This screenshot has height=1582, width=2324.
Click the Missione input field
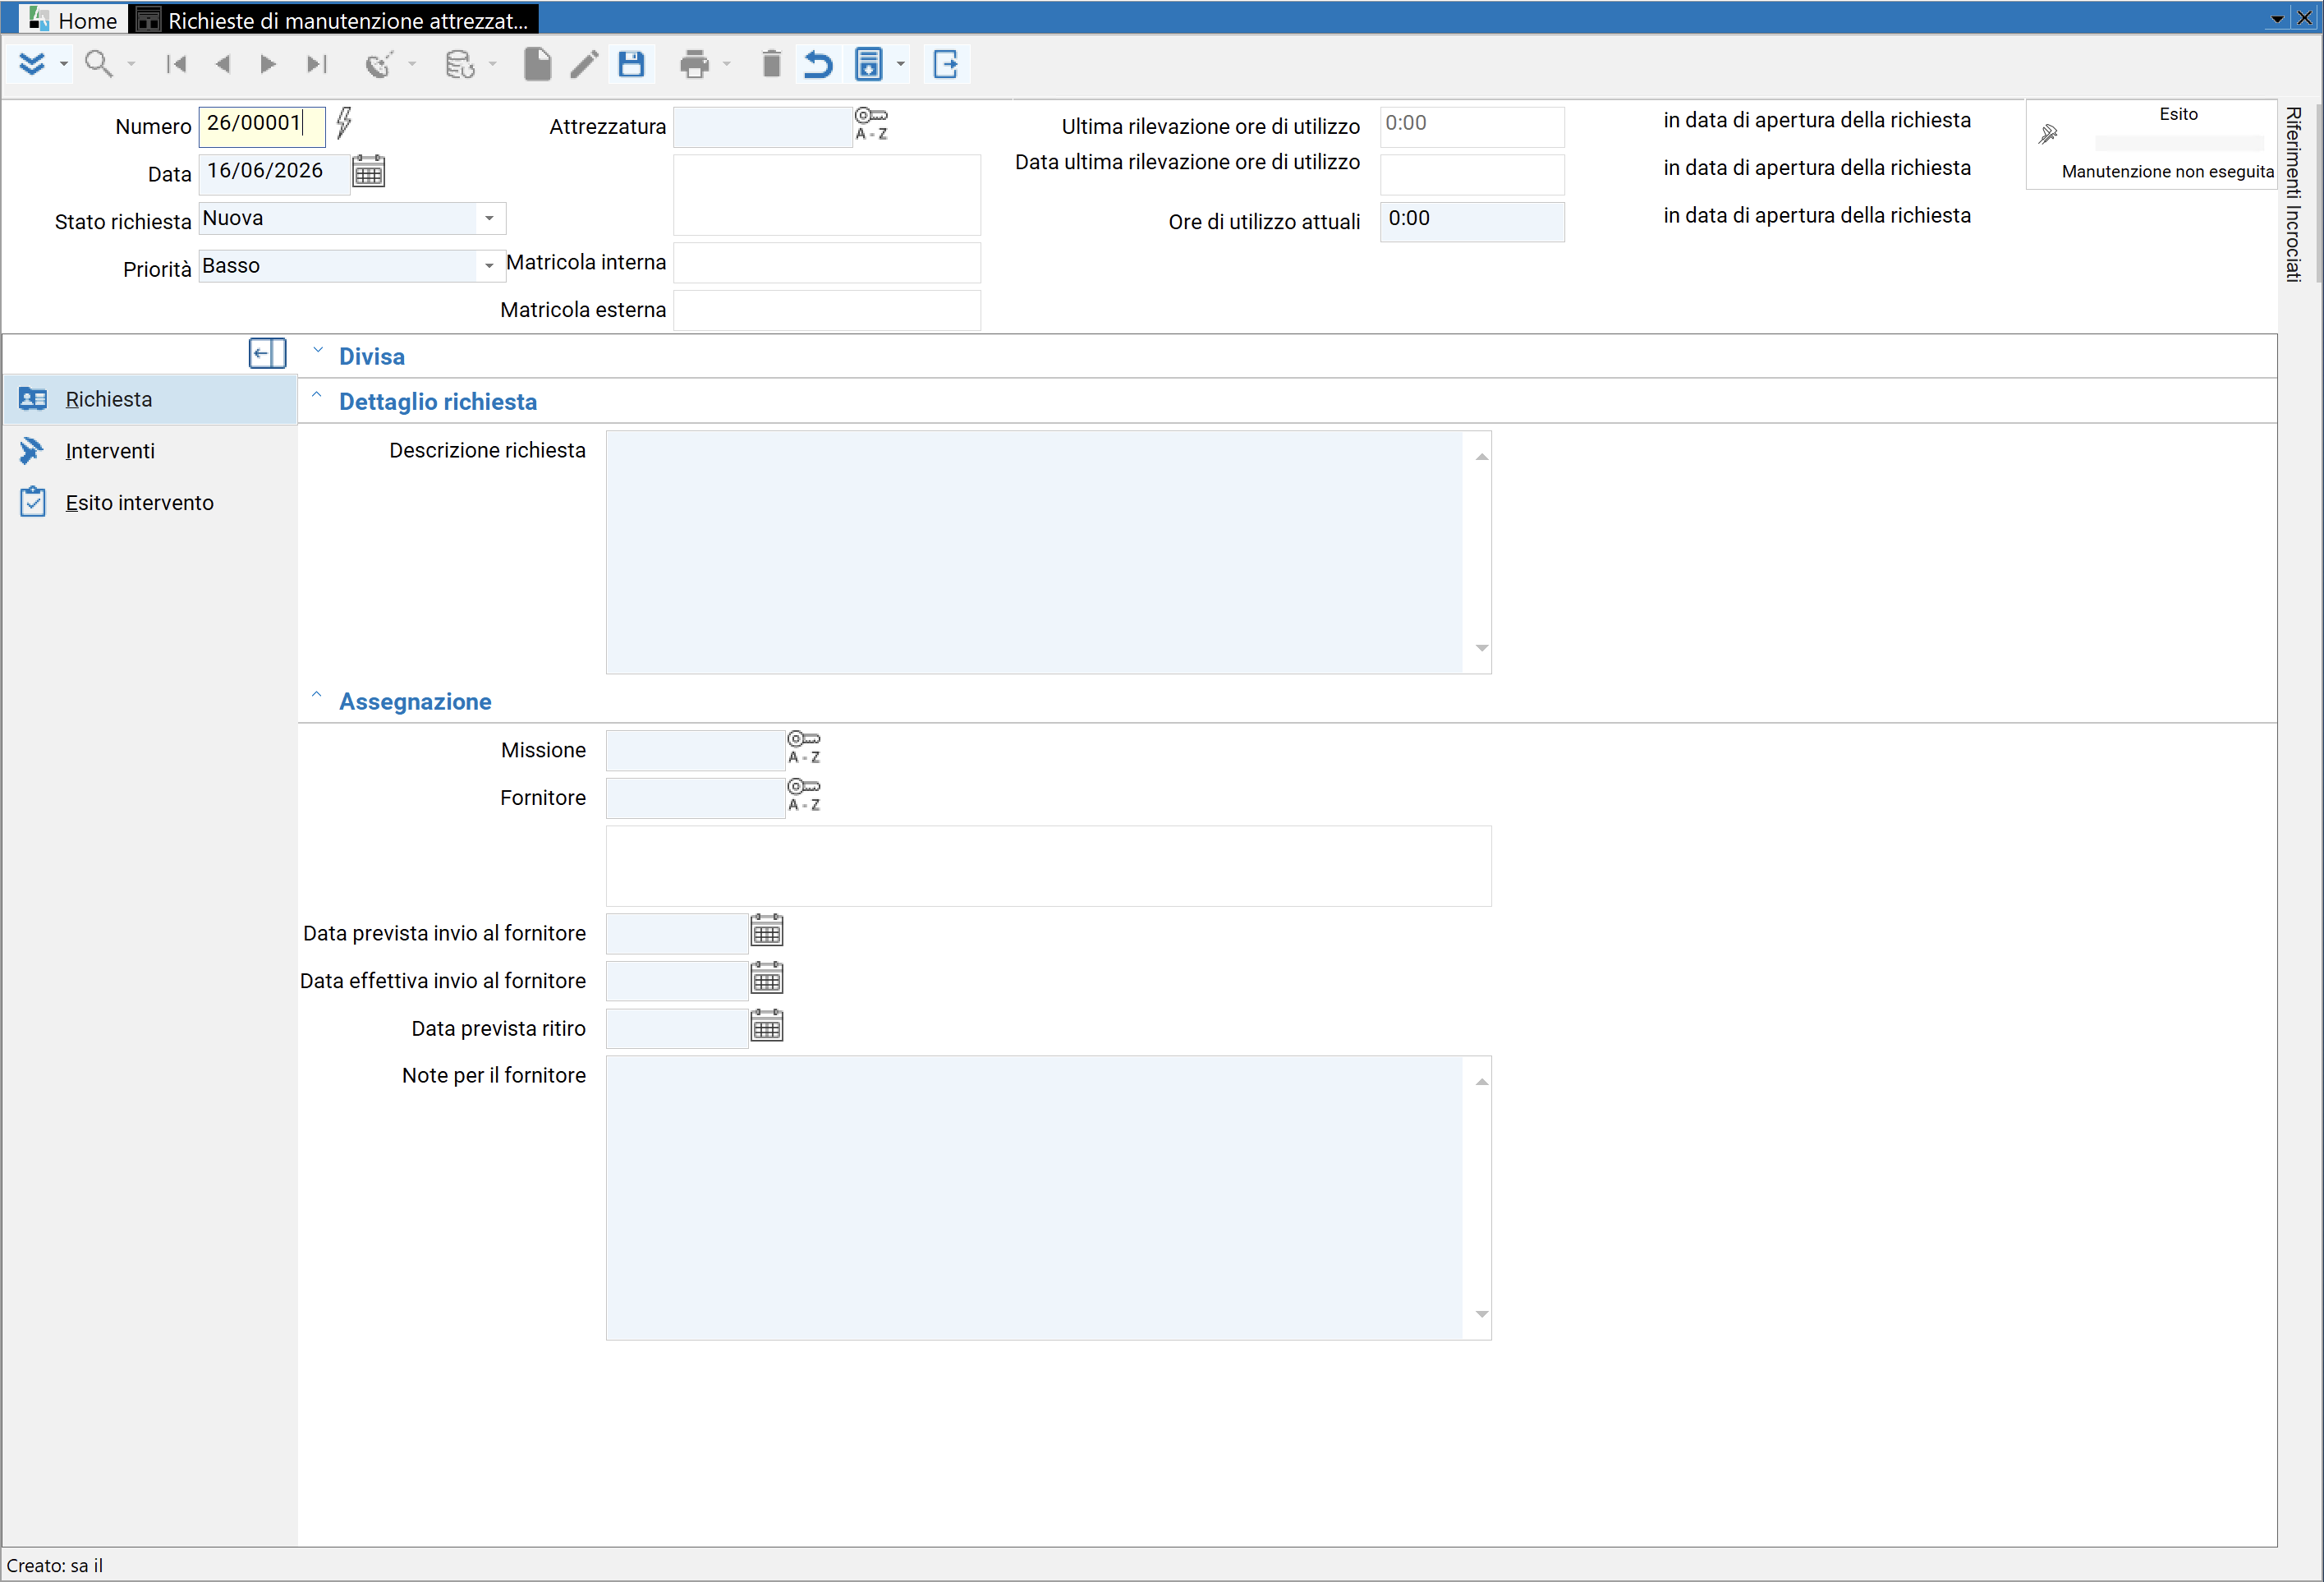click(695, 750)
